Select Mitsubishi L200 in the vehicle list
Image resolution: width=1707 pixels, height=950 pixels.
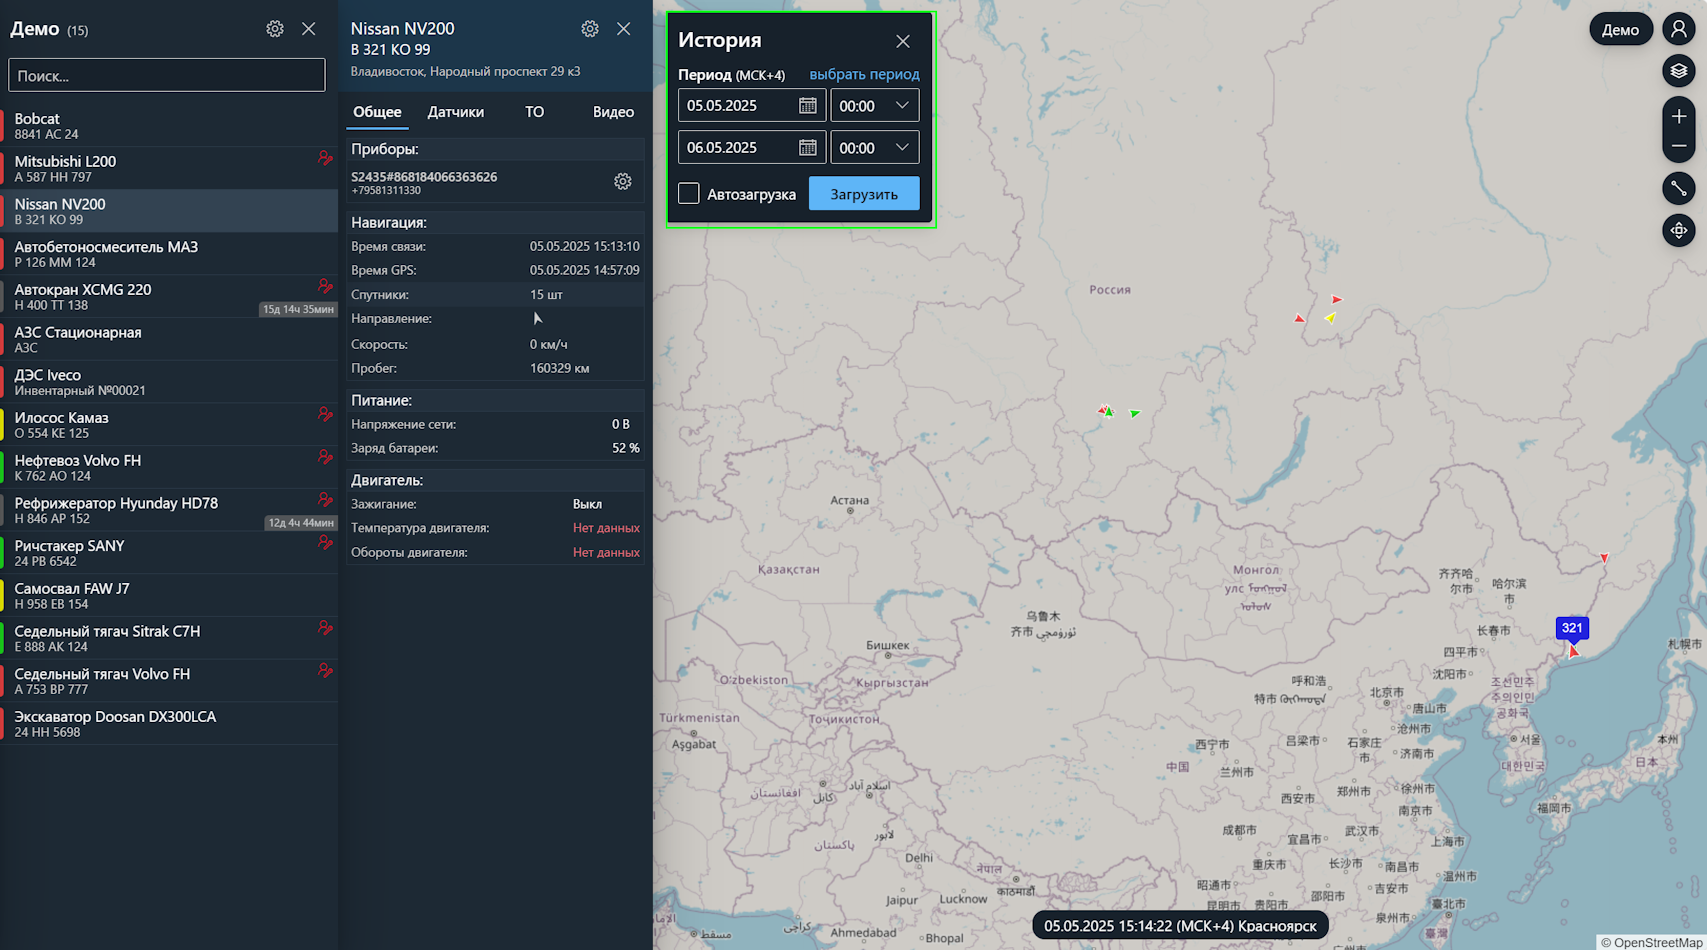coord(169,169)
